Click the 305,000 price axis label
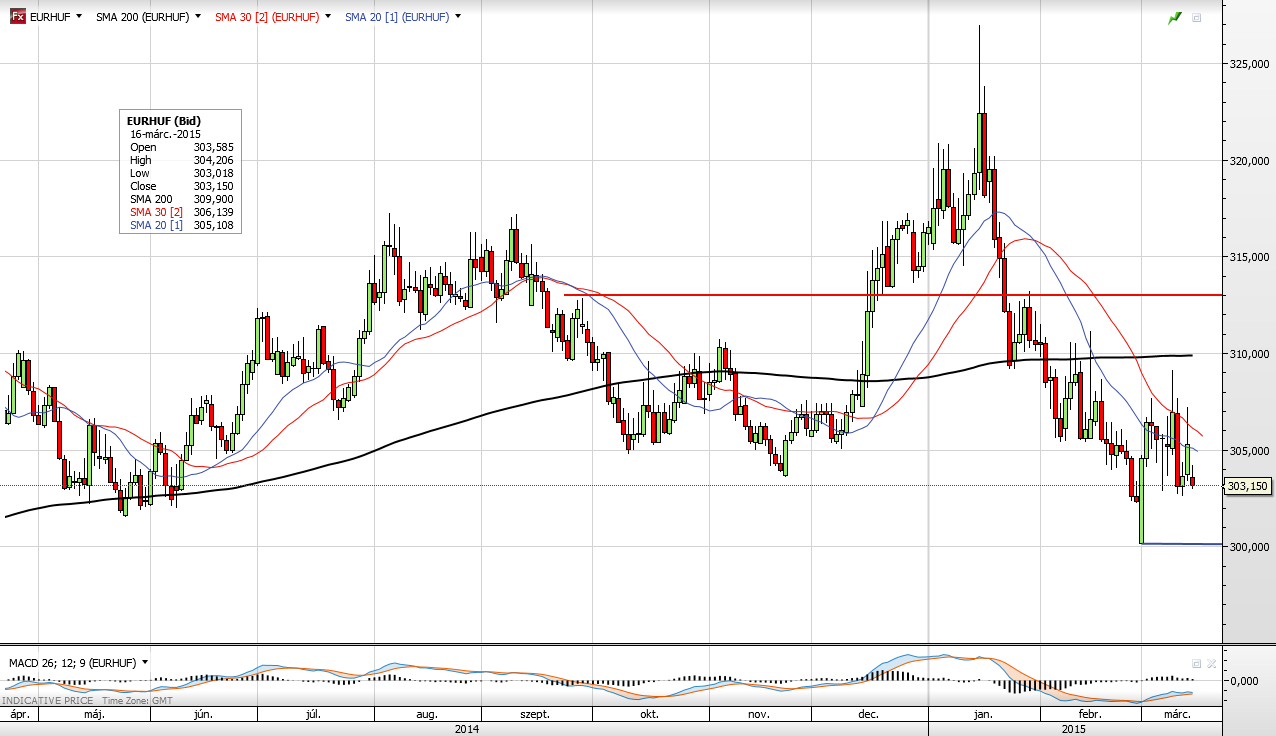 pyautogui.click(x=1248, y=451)
